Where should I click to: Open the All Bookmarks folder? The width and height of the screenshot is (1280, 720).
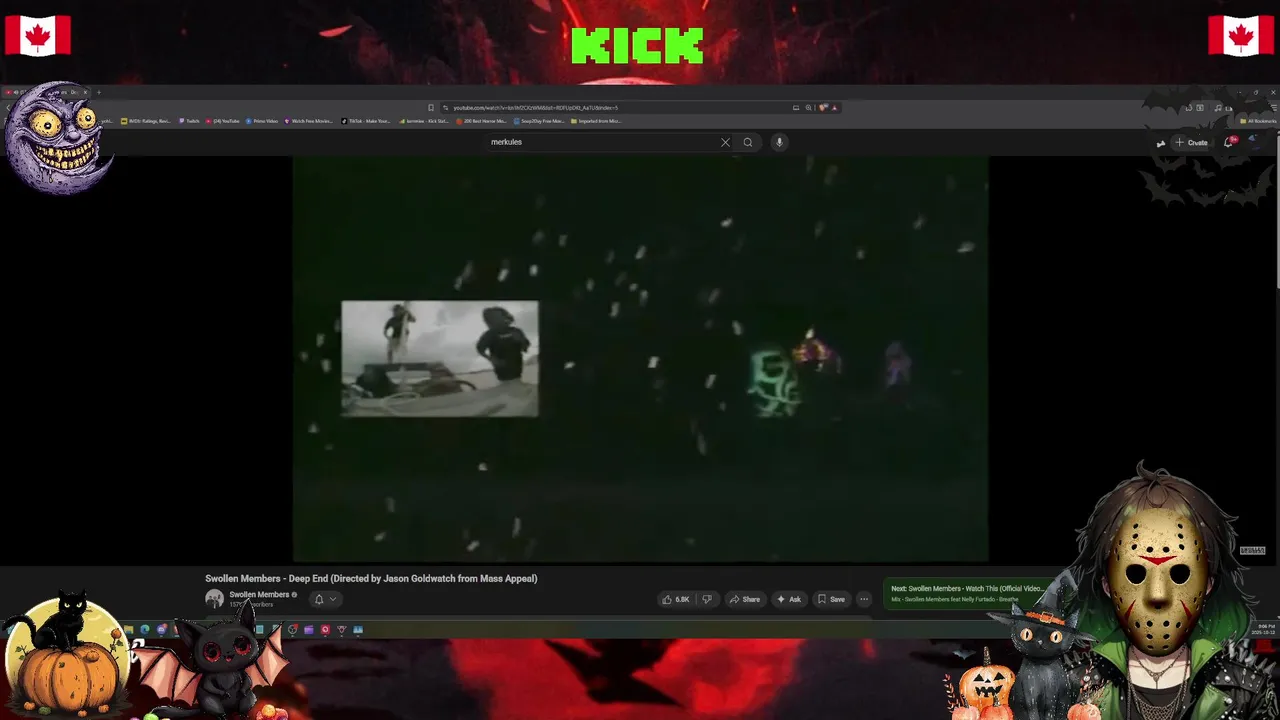pyautogui.click(x=1258, y=121)
